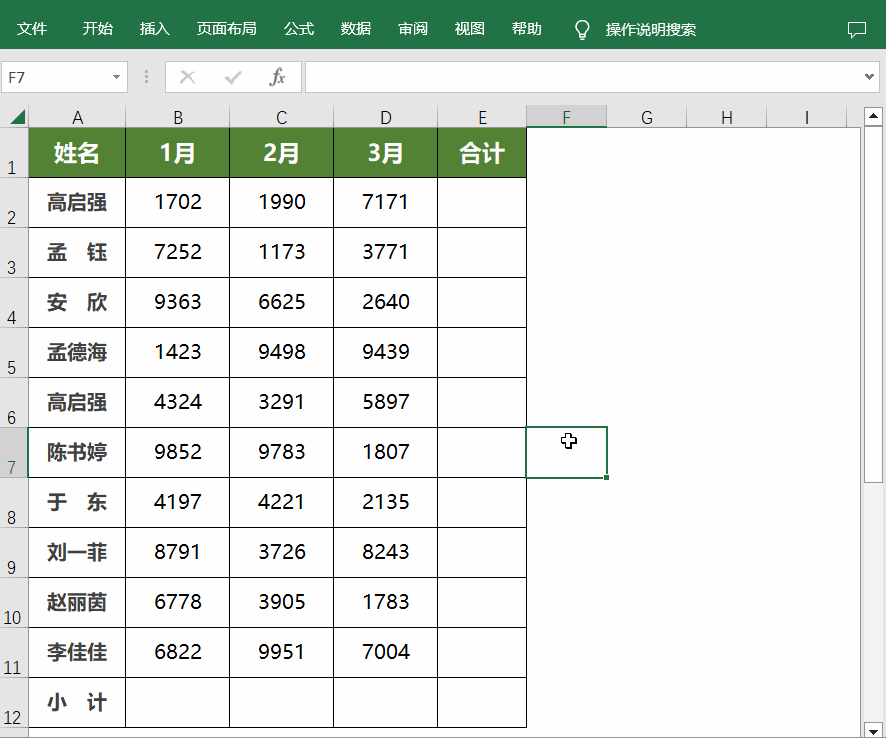The image size is (886, 738).
Task: Select column E header
Action: (482, 117)
